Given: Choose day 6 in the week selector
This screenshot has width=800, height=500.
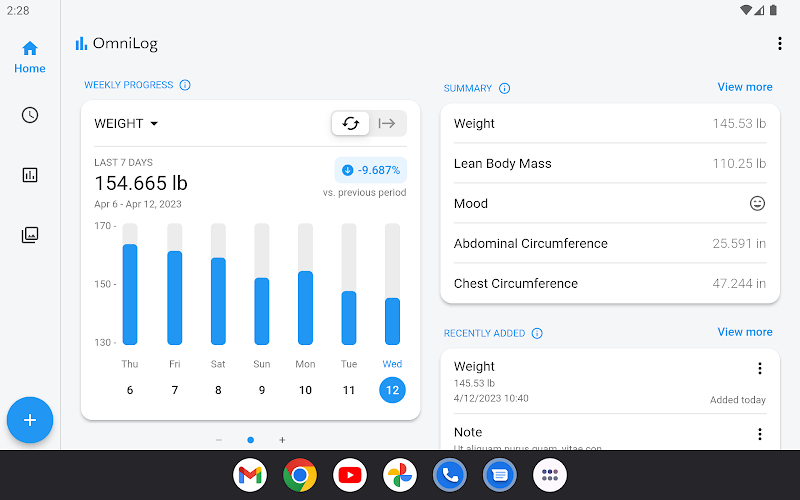Looking at the screenshot, I should coord(130,390).
